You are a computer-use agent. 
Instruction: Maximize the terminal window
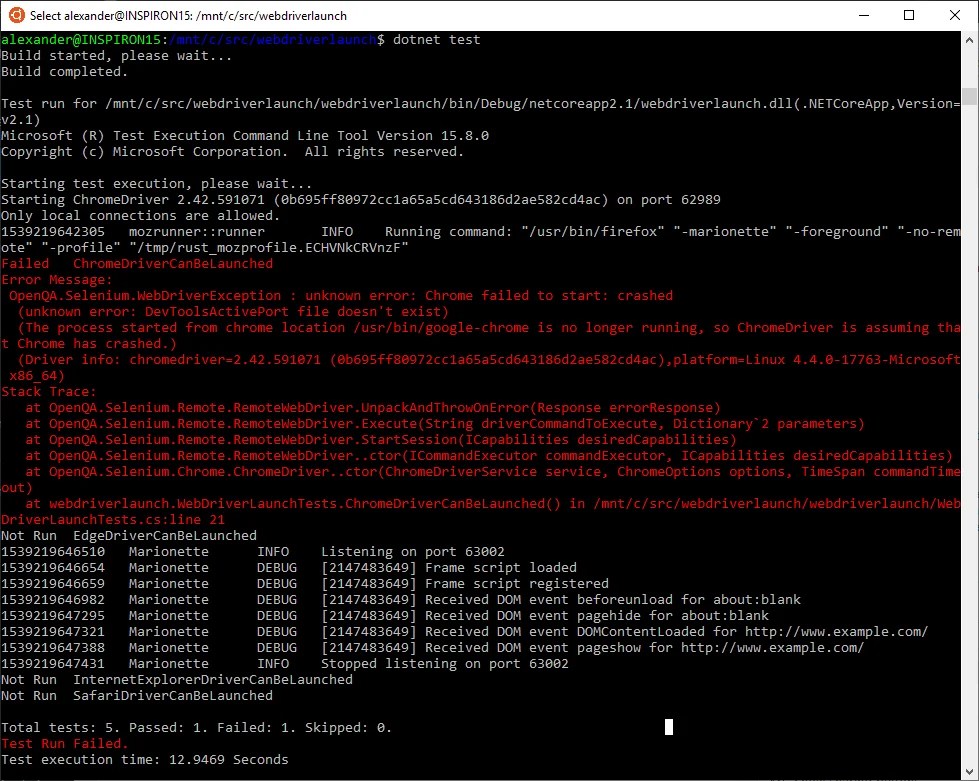[x=909, y=15]
